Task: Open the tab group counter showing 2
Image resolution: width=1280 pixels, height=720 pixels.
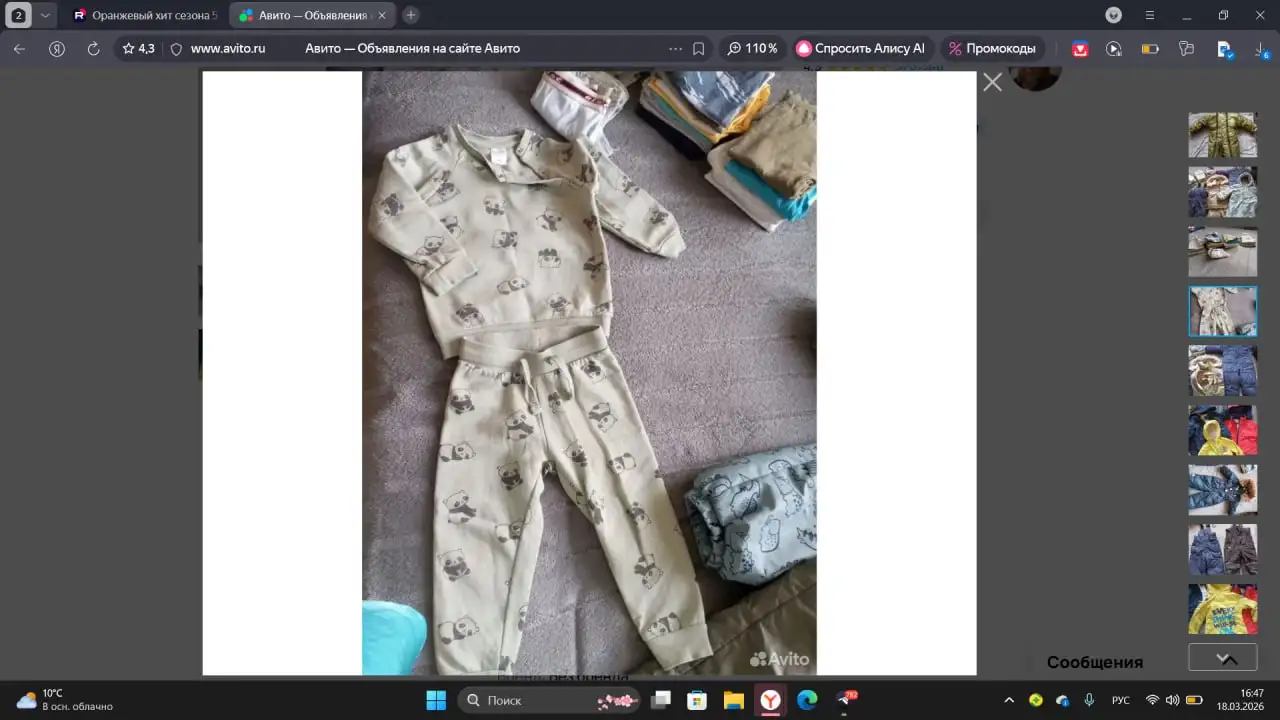Action: tap(18, 15)
